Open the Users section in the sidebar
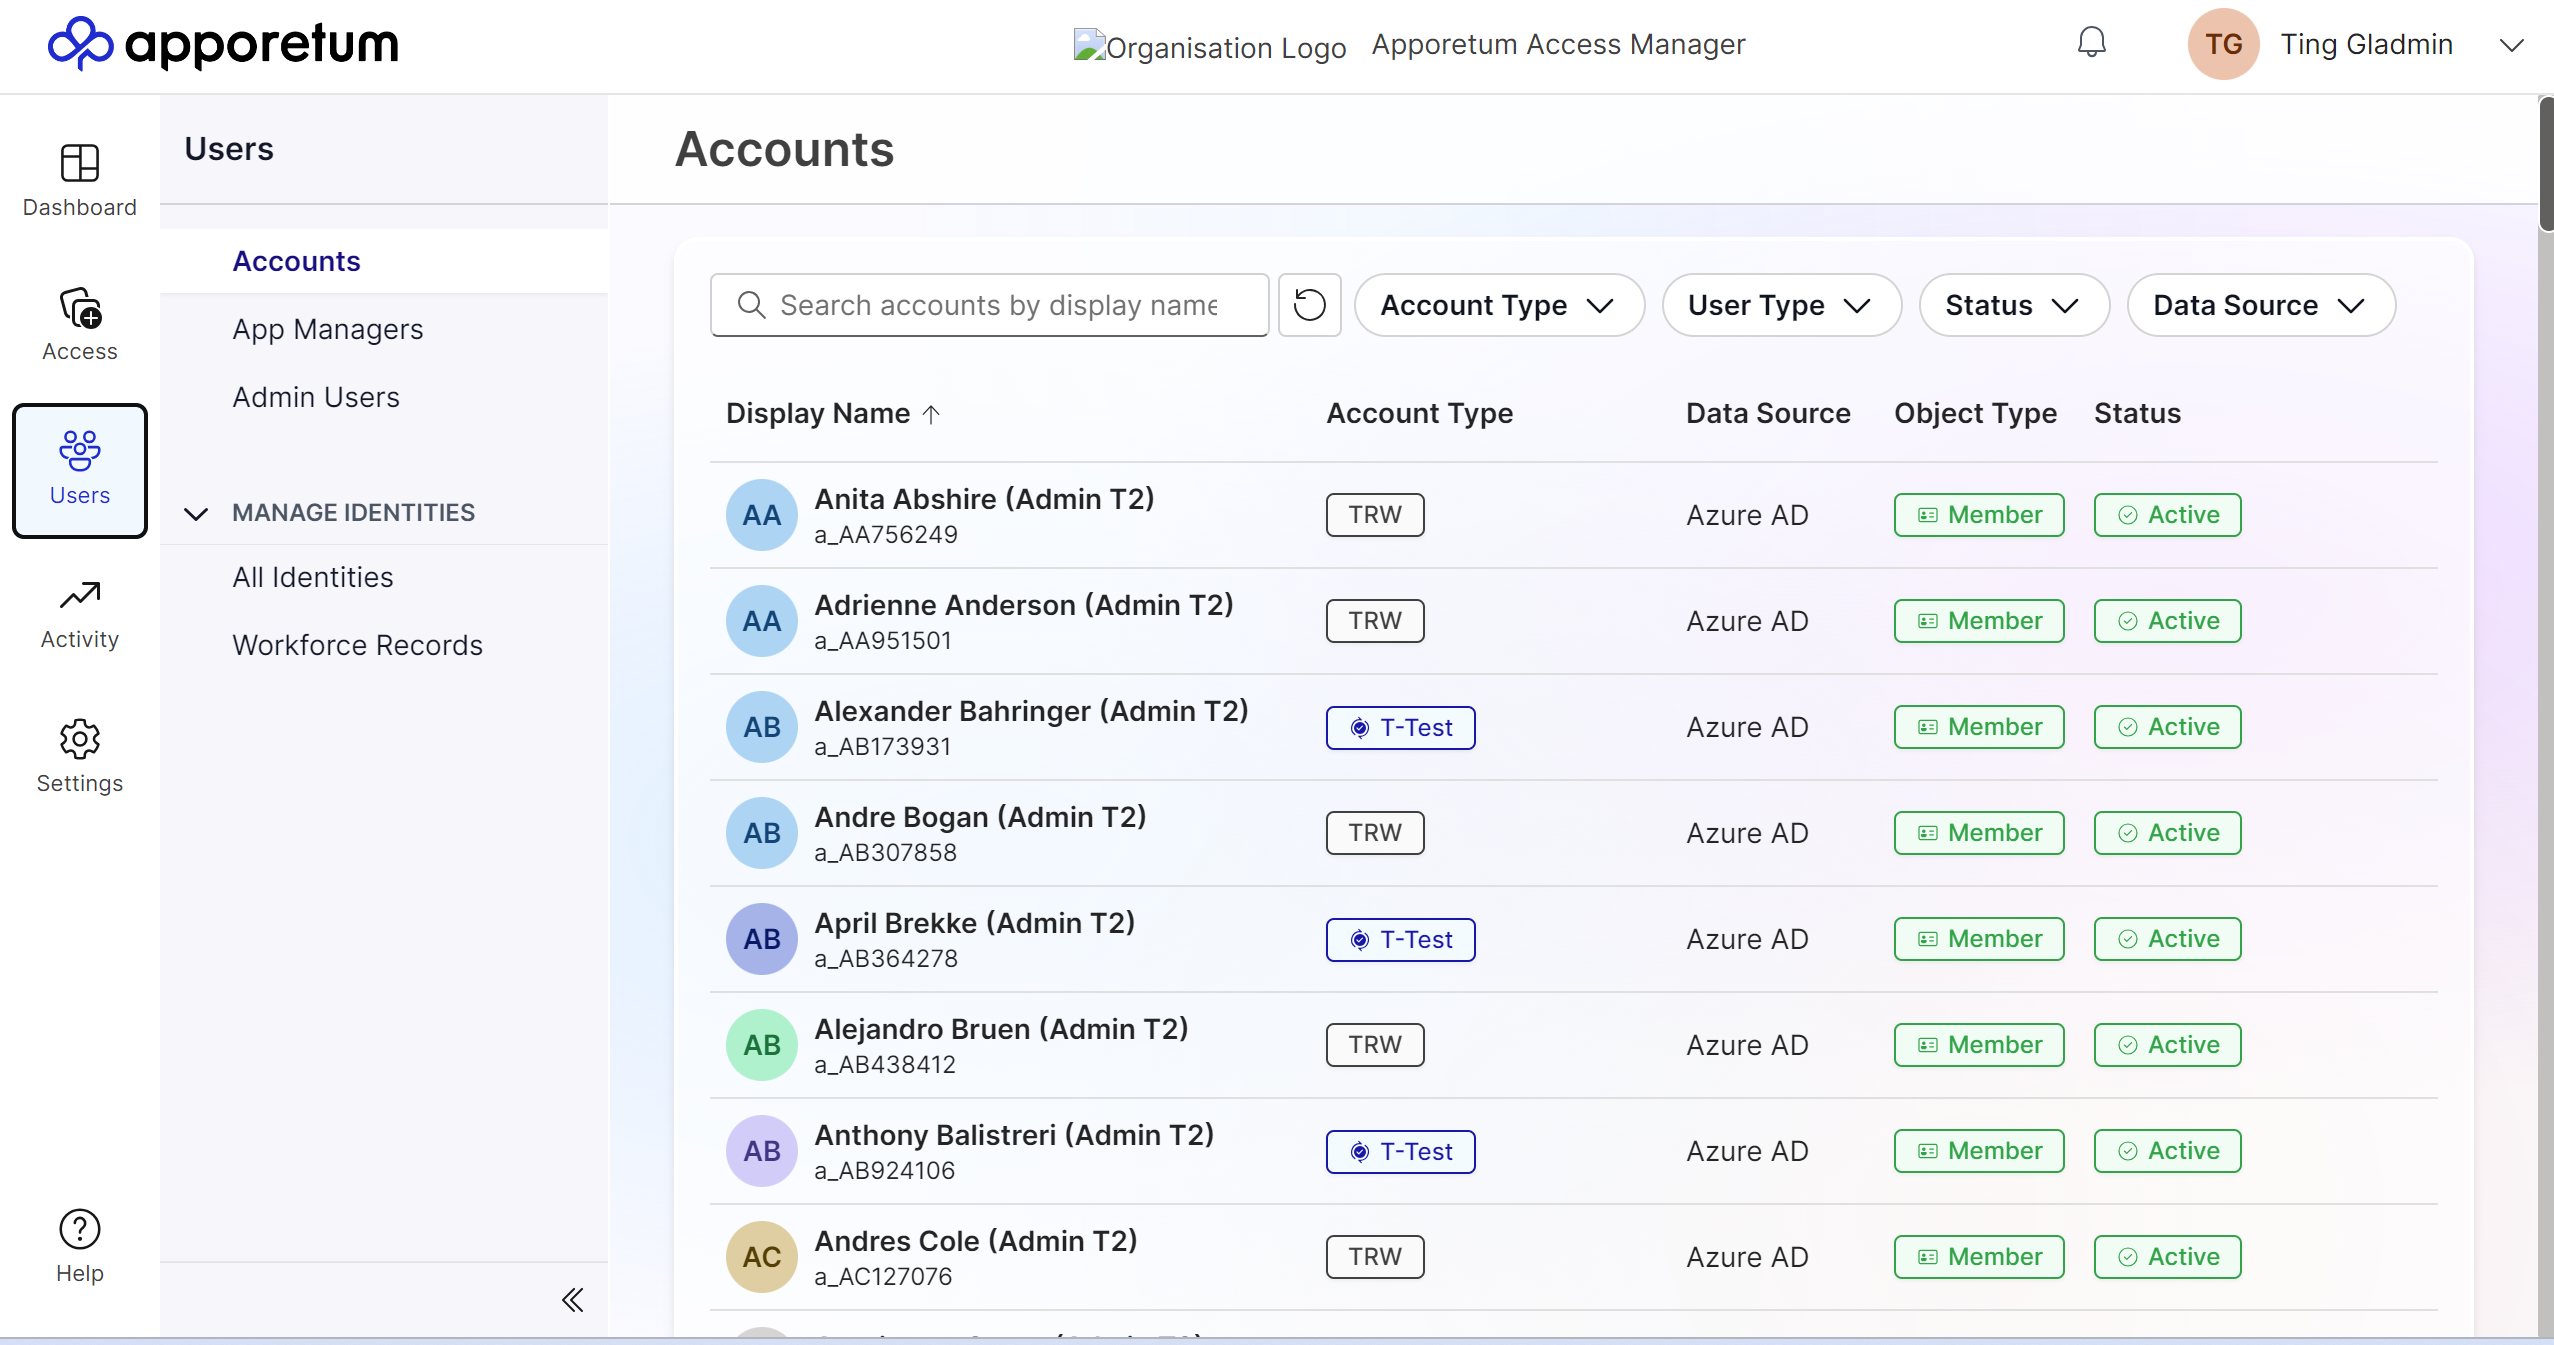This screenshot has height=1345, width=2554. 80,470
